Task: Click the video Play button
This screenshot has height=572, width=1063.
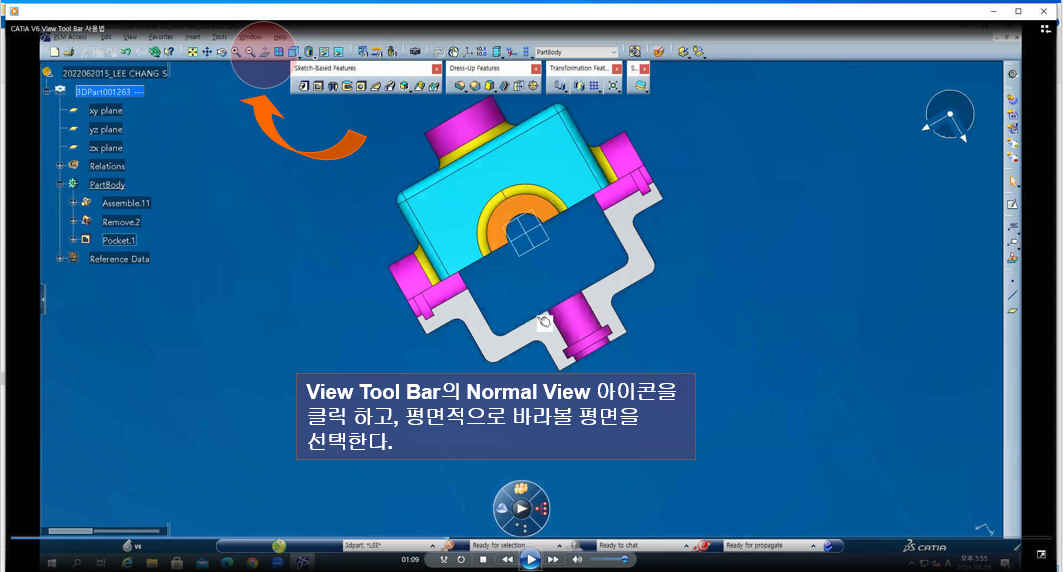Action: (530, 560)
